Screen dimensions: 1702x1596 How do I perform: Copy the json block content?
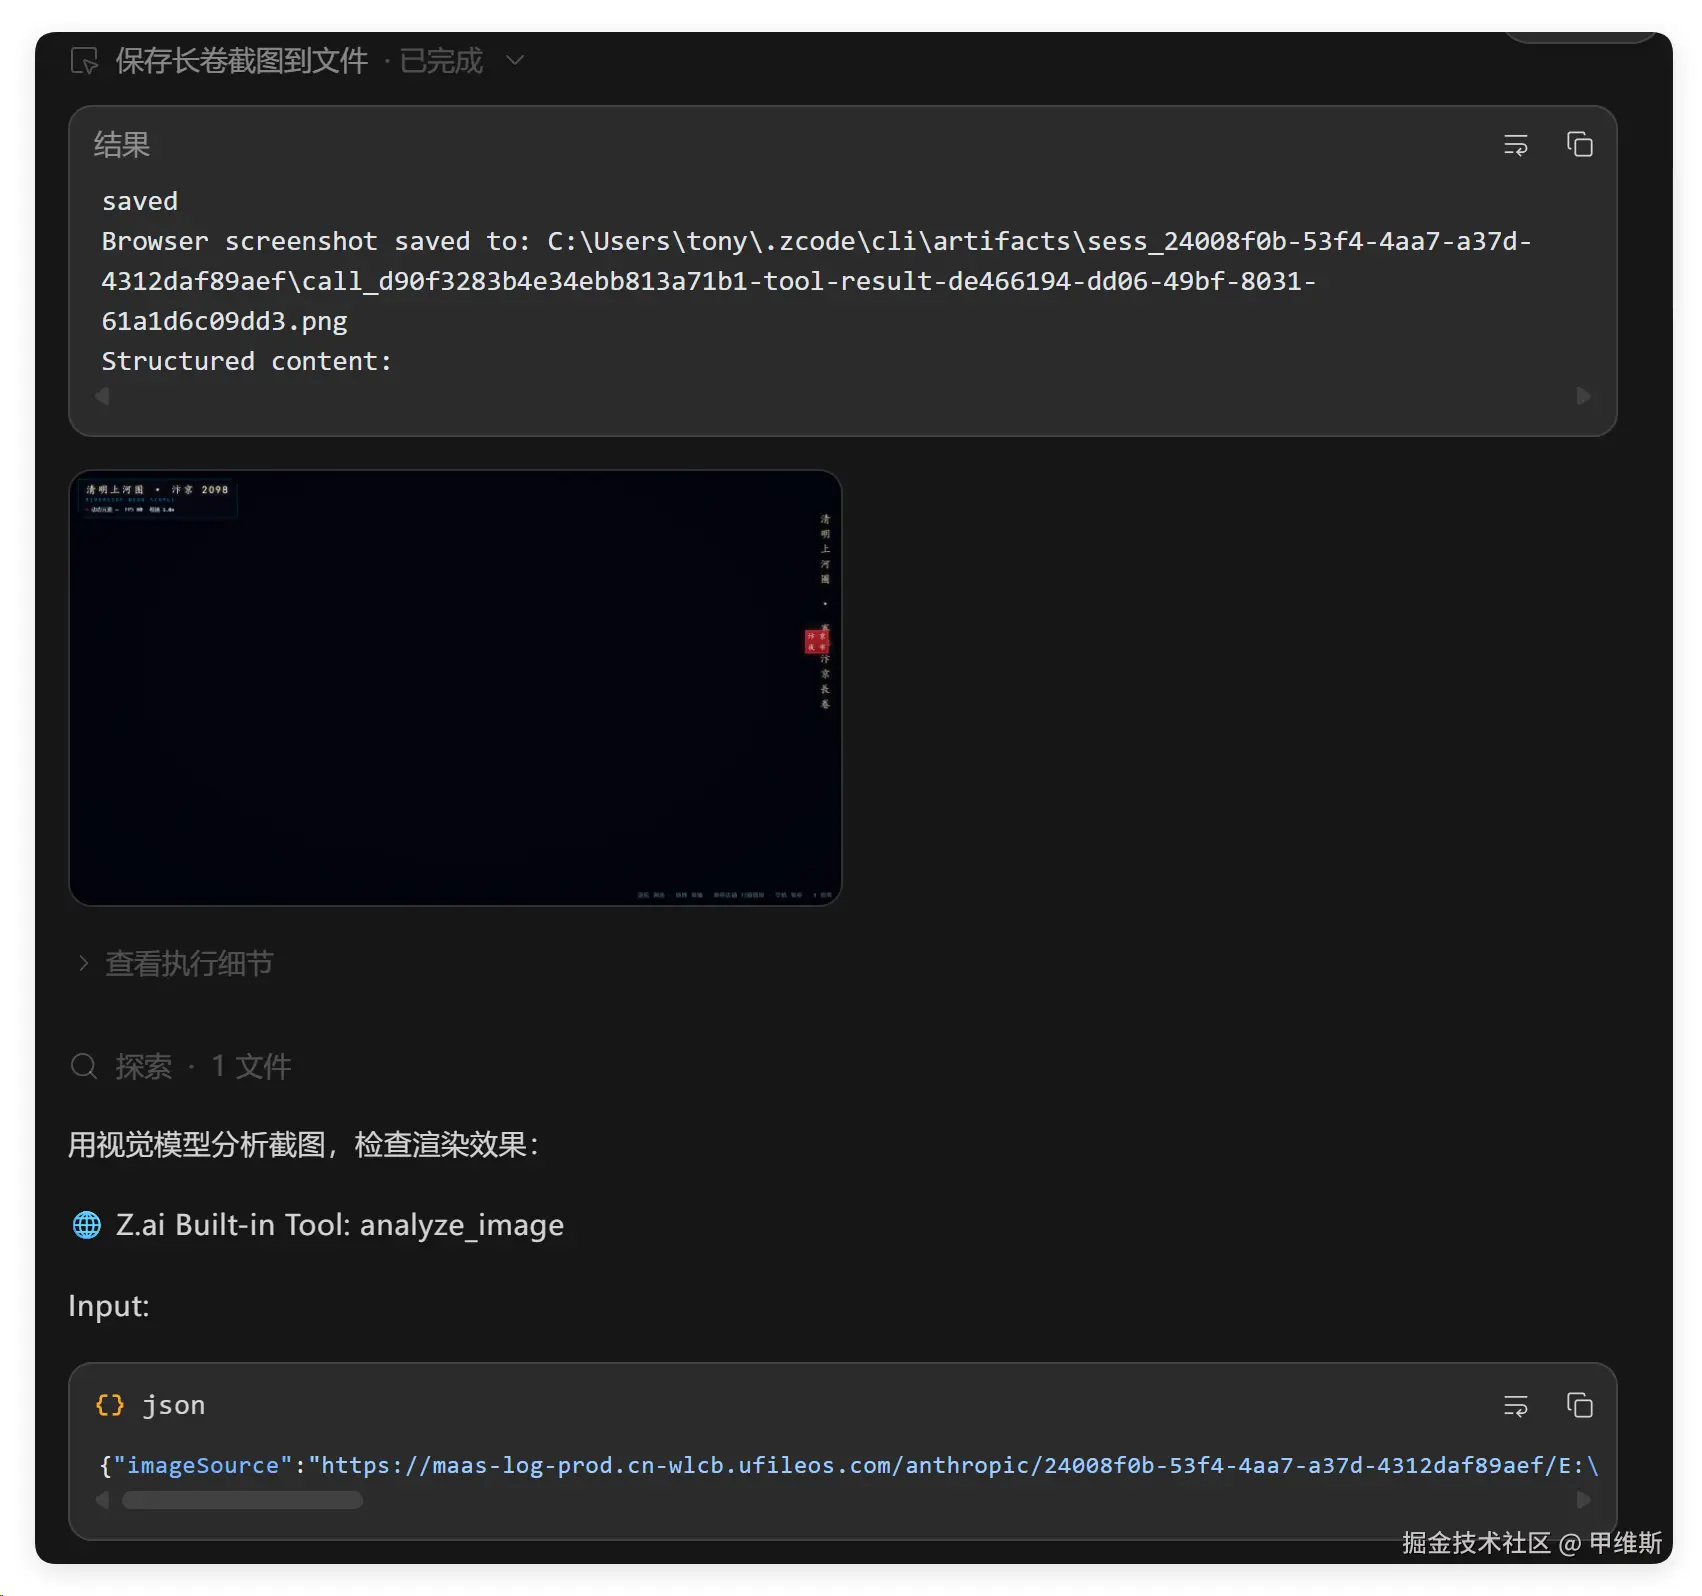pyautogui.click(x=1579, y=1406)
